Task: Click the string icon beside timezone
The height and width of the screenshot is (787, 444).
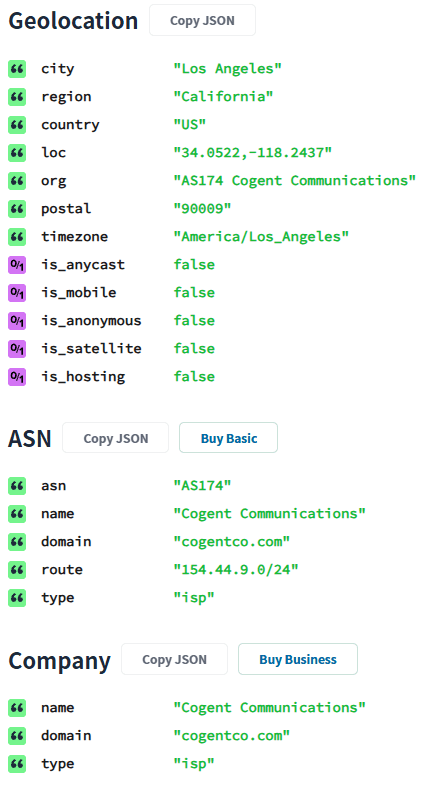Action: (17, 237)
